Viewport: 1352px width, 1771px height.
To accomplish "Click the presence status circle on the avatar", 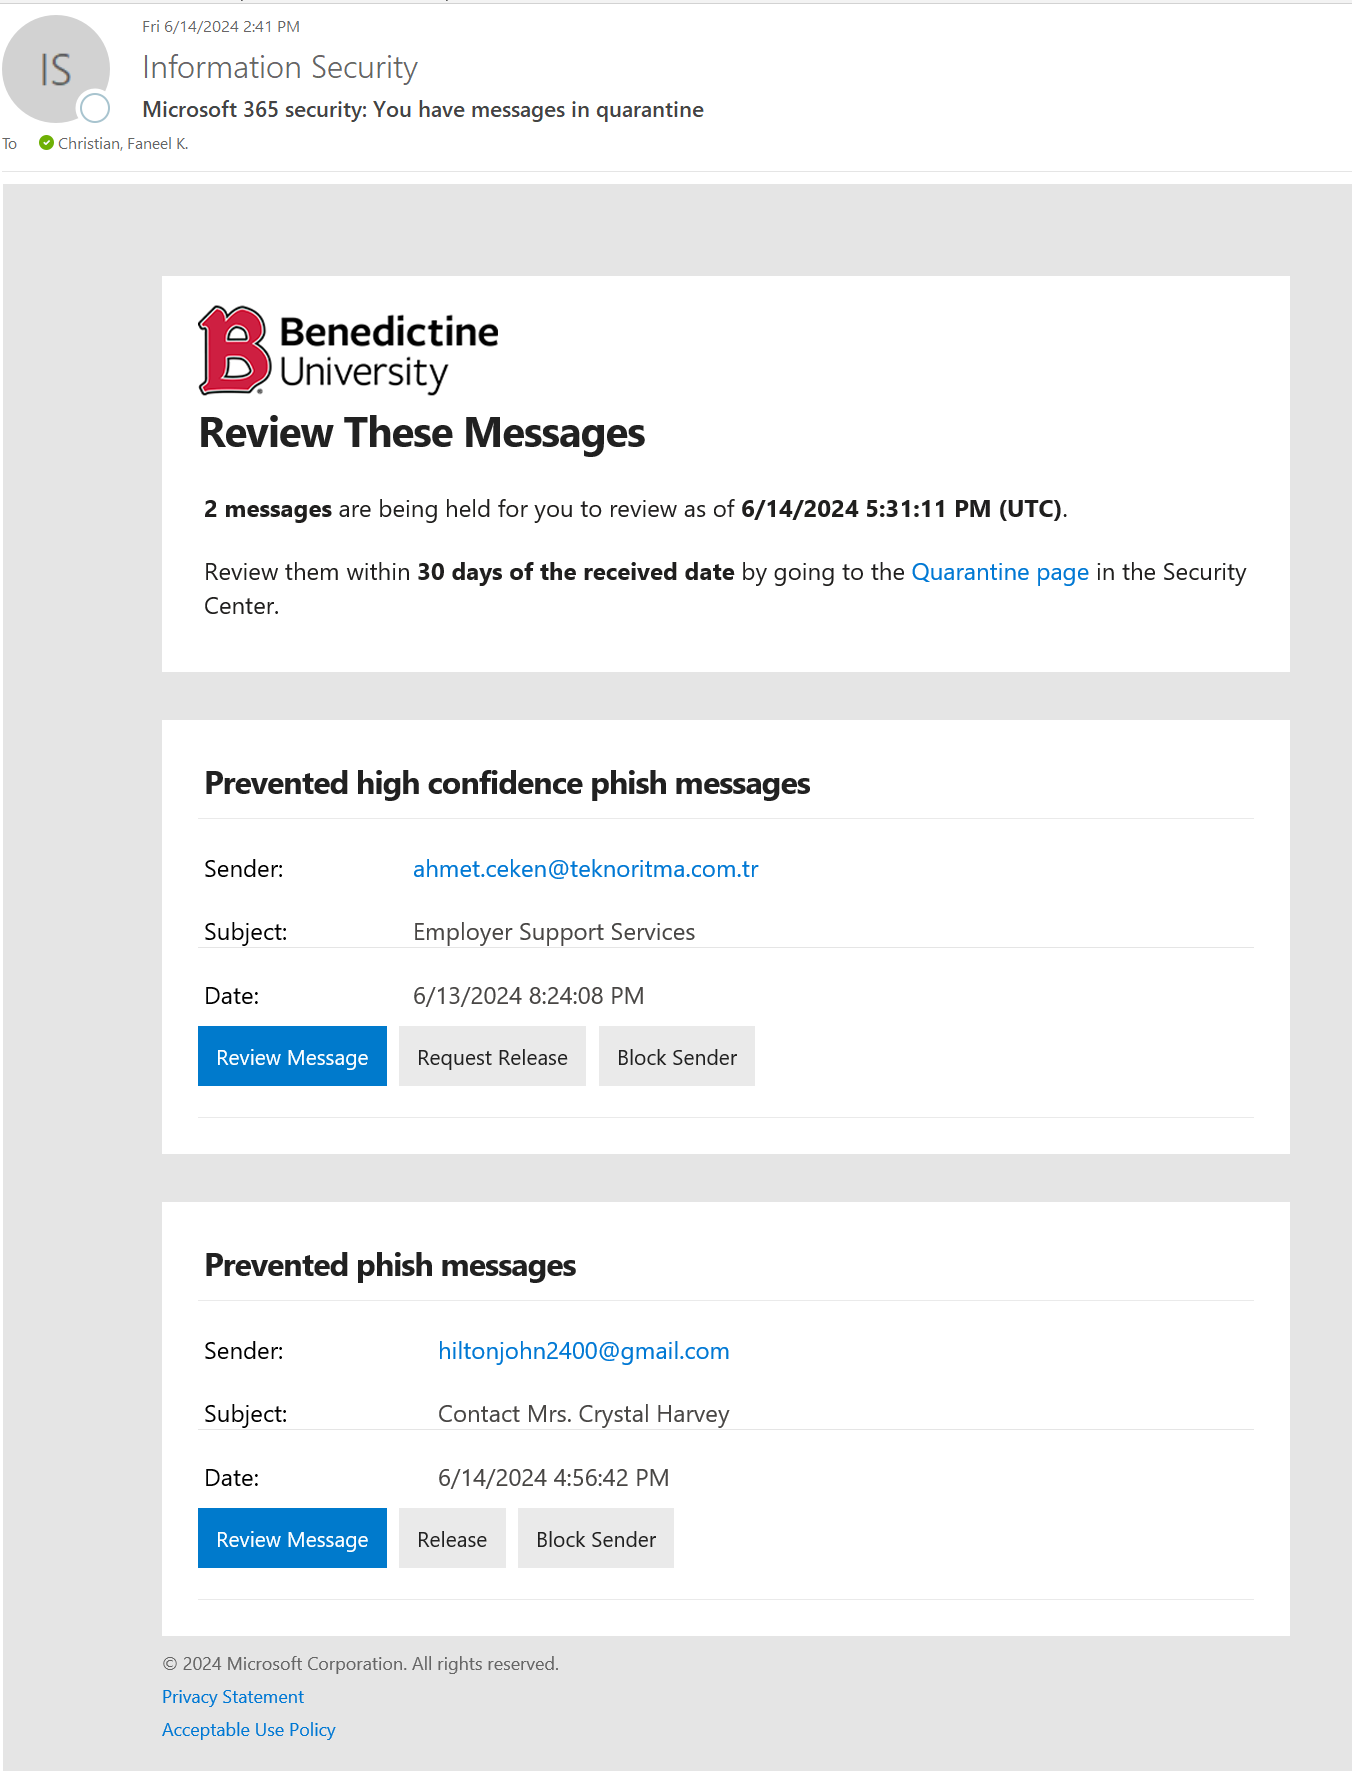I will (x=95, y=107).
